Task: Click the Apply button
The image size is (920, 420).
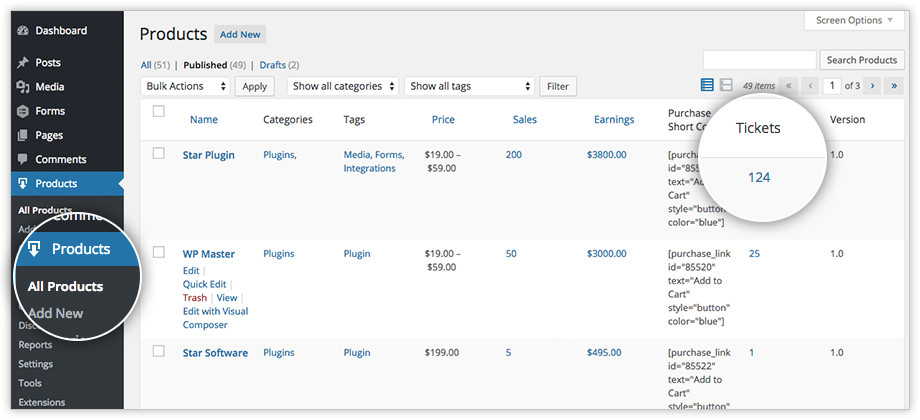Action: [x=255, y=86]
